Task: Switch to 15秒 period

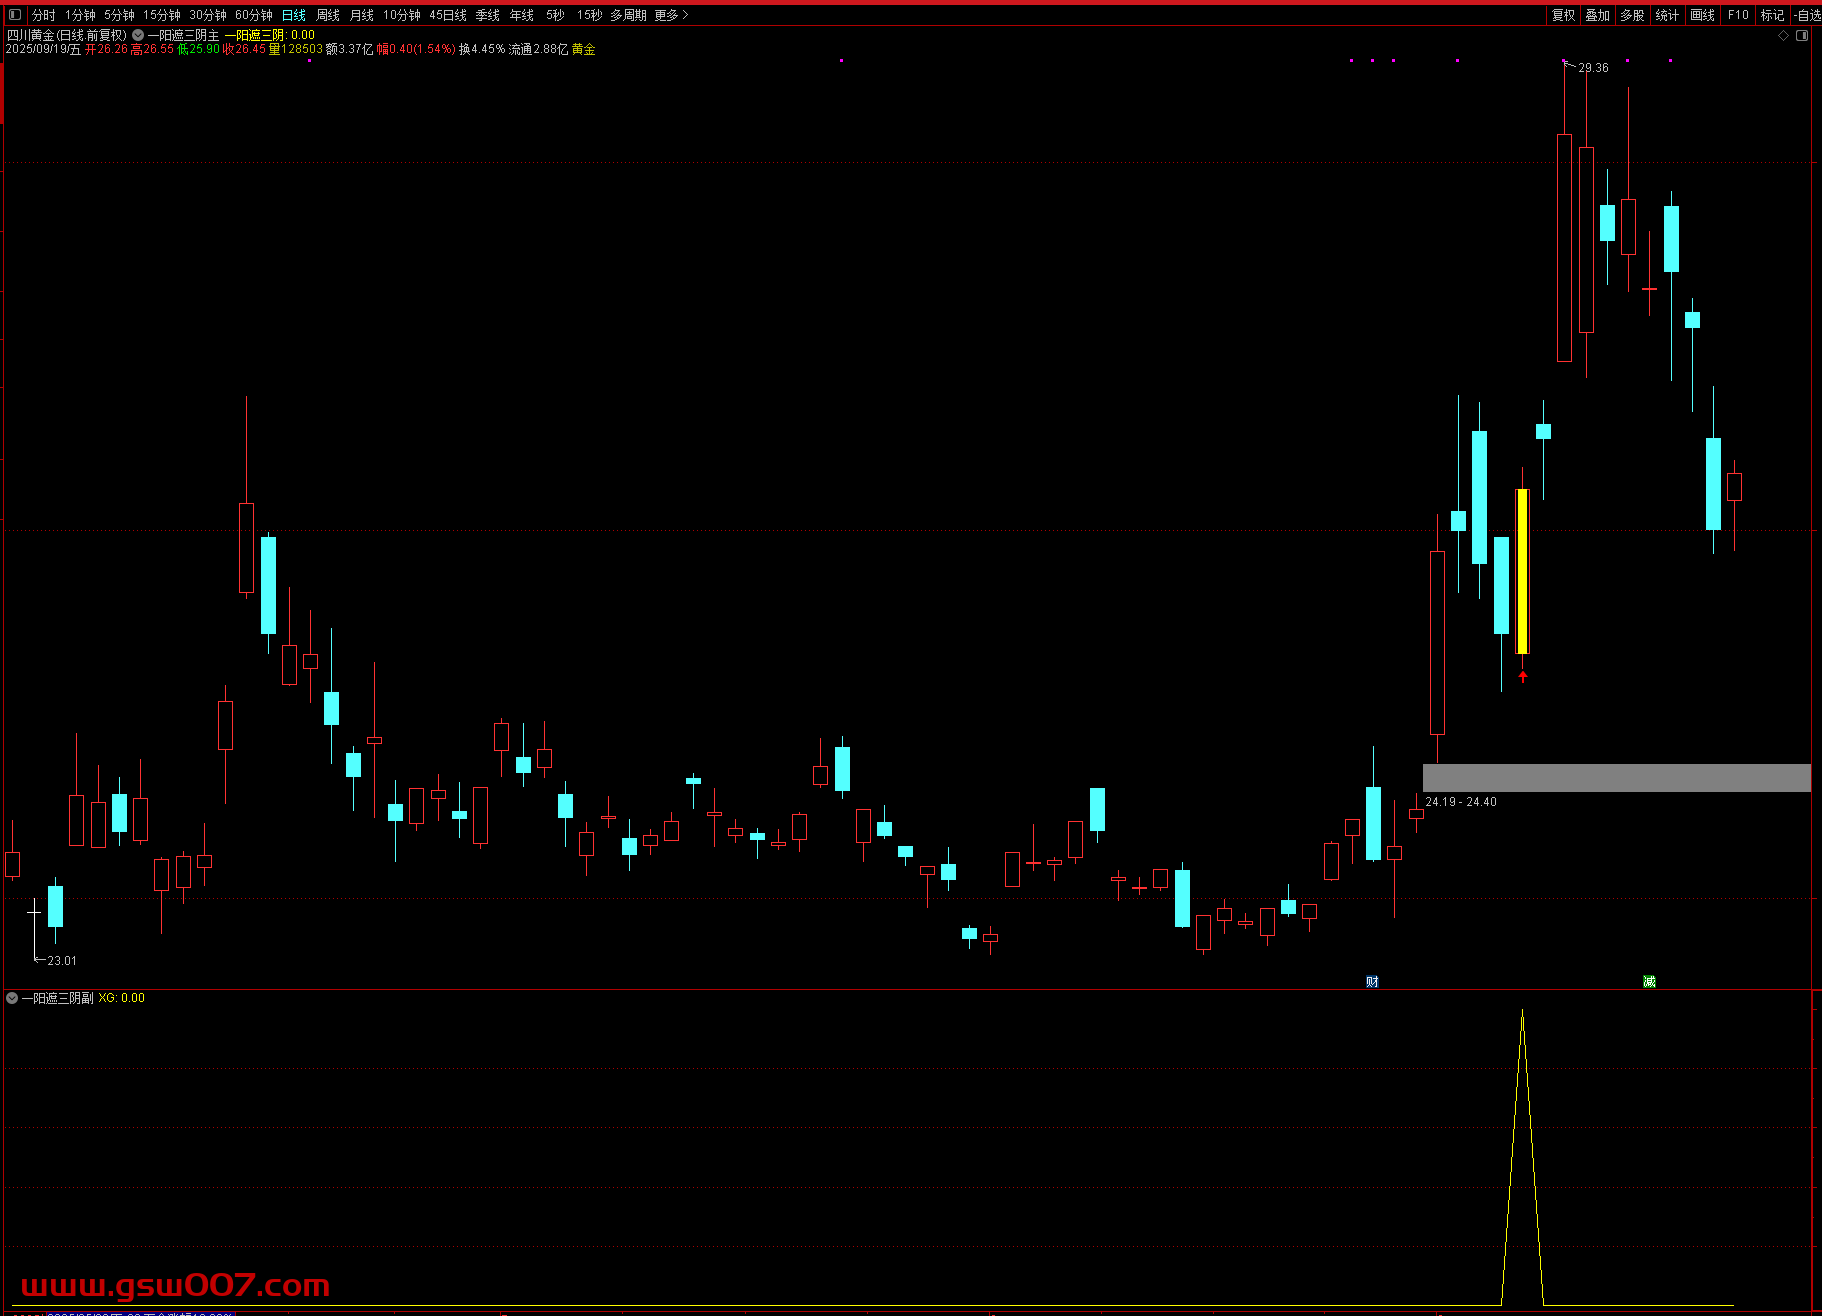Action: coord(589,15)
